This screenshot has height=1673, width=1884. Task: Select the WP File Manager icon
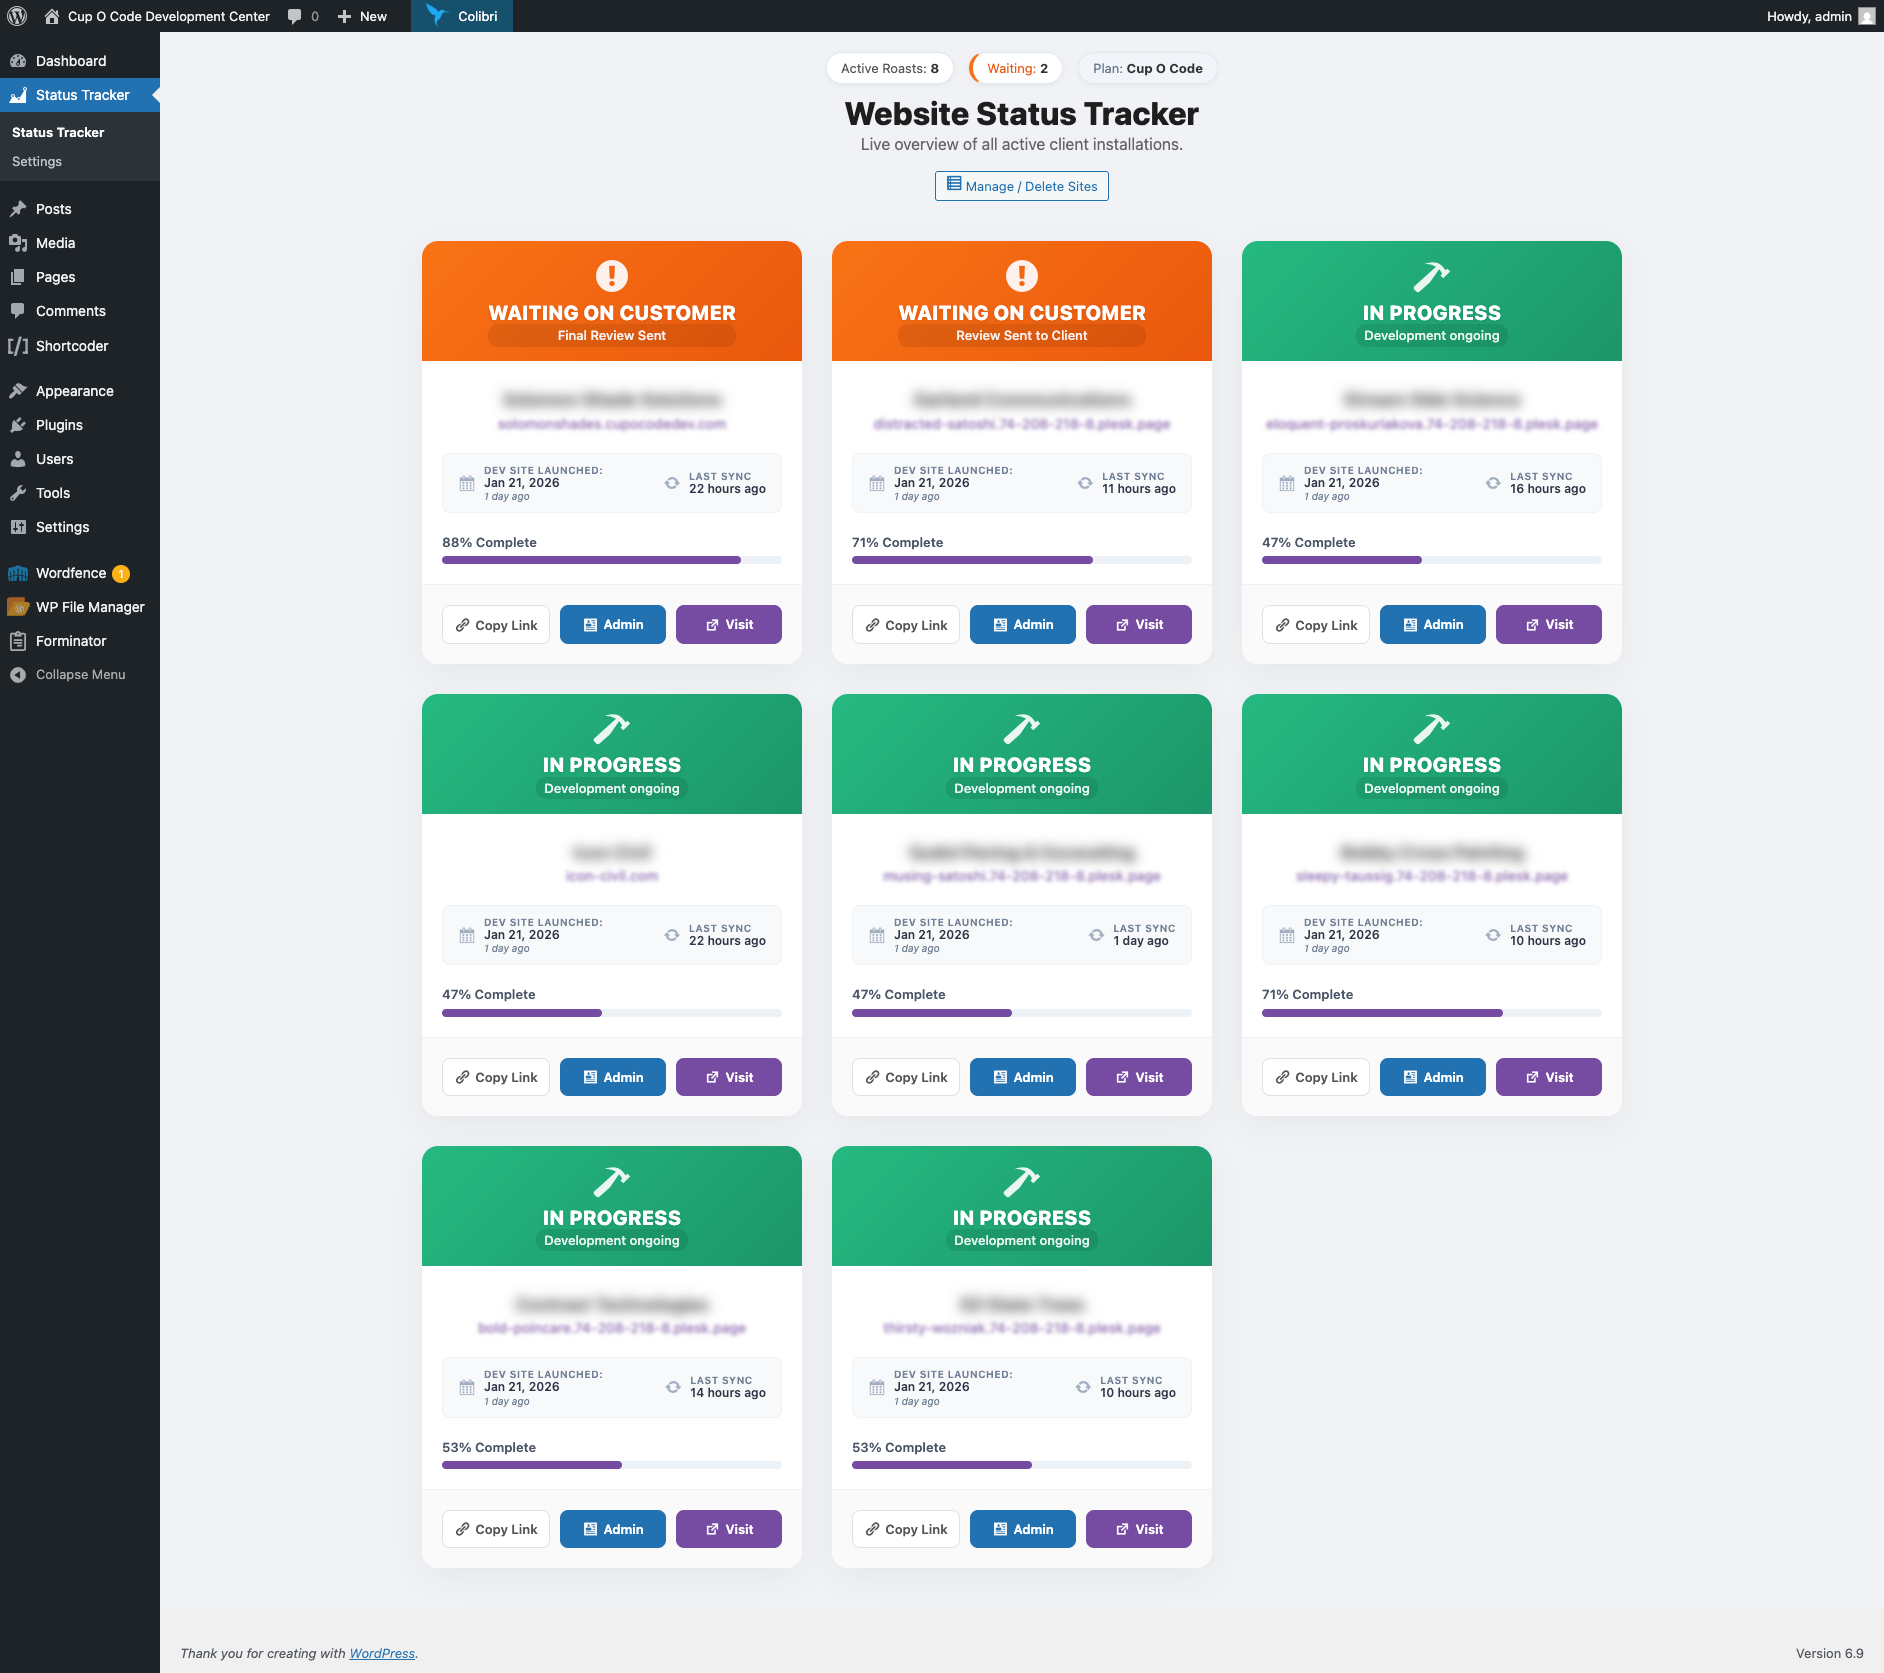tap(20, 606)
